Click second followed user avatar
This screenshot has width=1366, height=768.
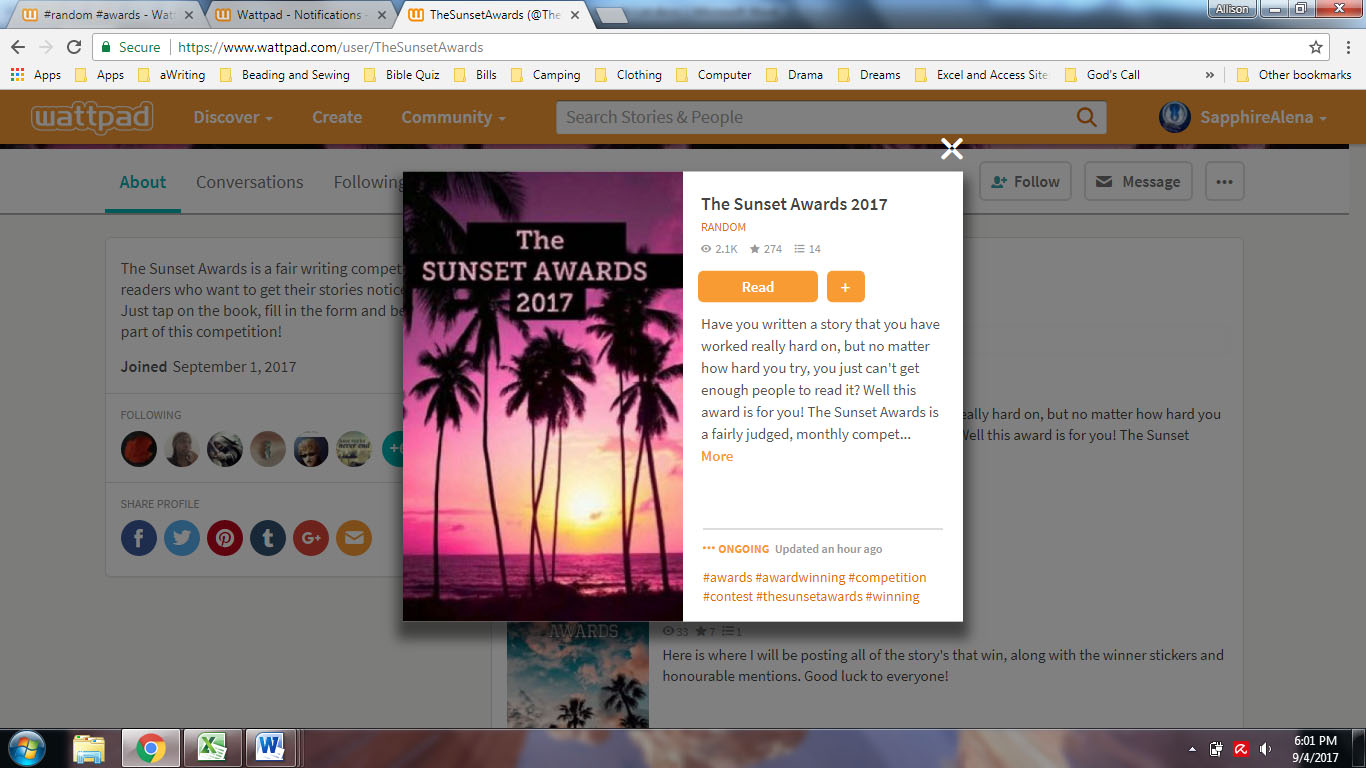coord(182,449)
